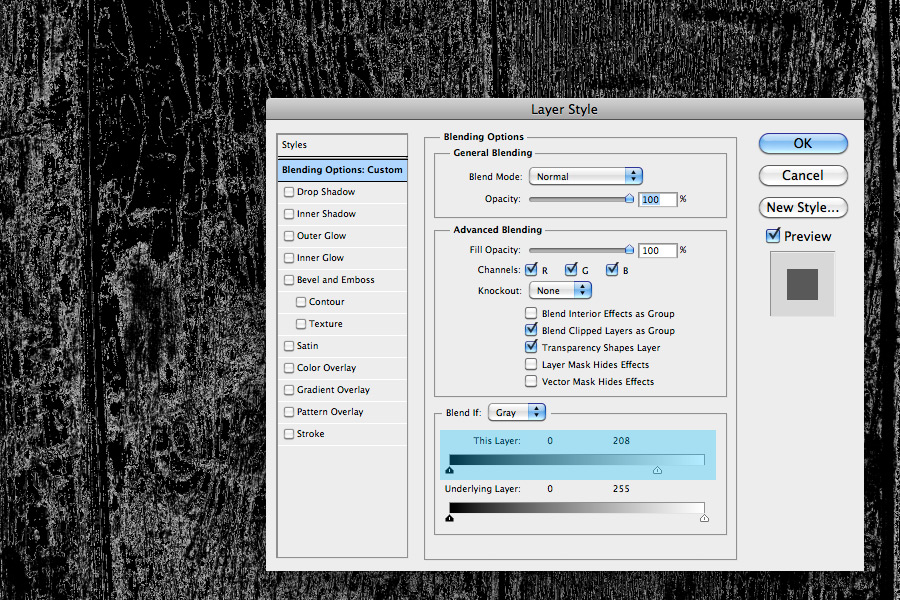Click the gray preview thumbnail
Image resolution: width=900 pixels, height=600 pixels.
[x=802, y=284]
